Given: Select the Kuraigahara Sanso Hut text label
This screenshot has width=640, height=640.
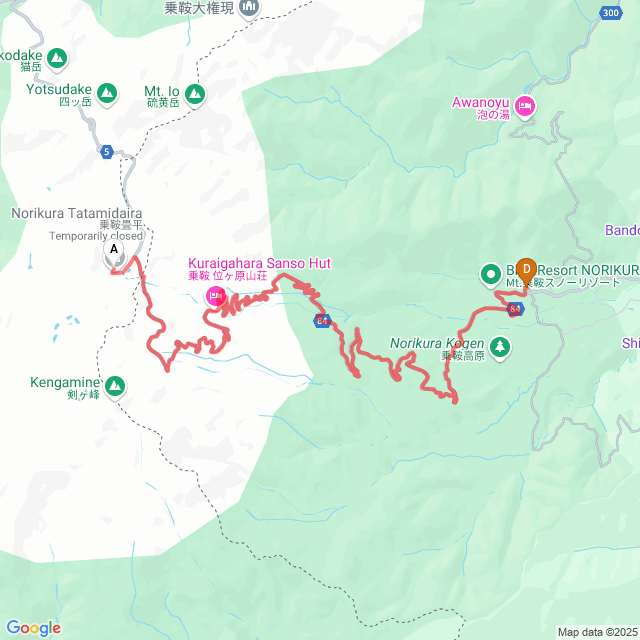Looking at the screenshot, I should 259,264.
